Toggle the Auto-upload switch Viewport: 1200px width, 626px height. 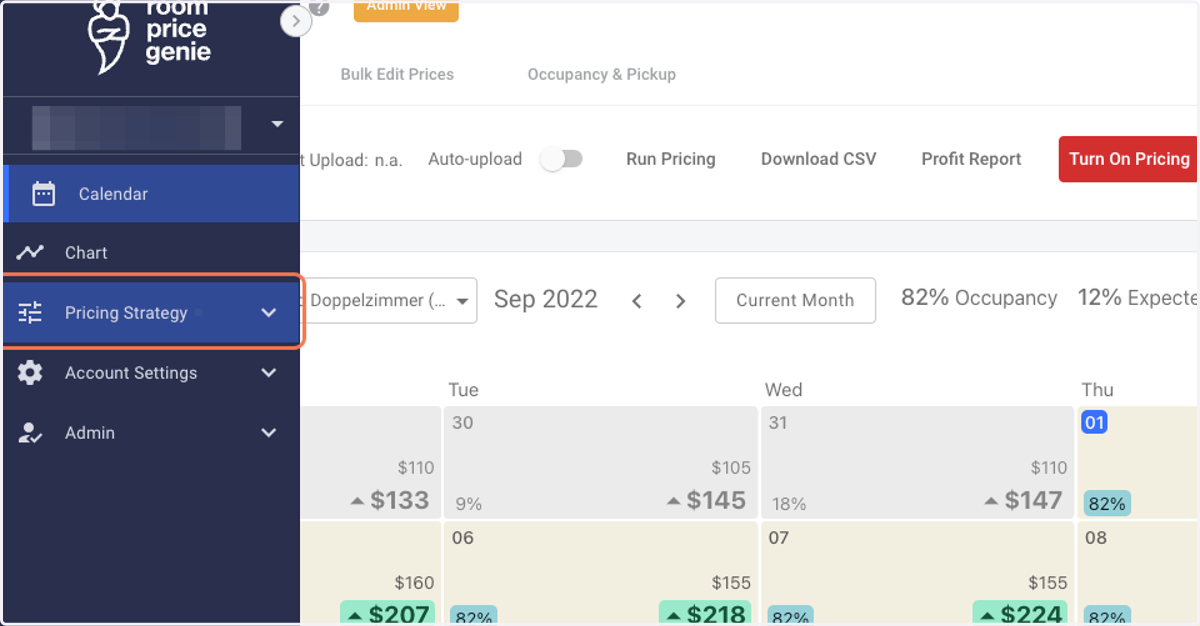click(x=561, y=159)
